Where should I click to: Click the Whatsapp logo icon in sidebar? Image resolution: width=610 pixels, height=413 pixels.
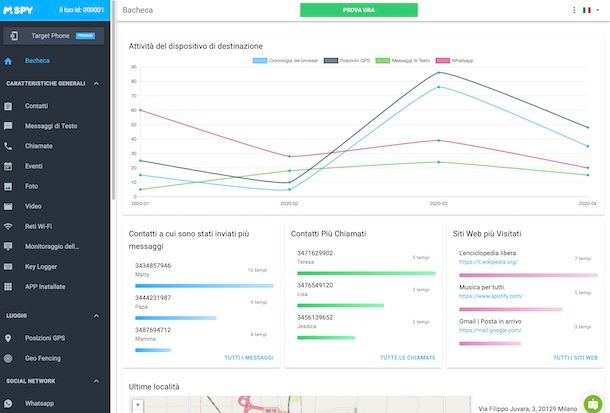(x=8, y=404)
